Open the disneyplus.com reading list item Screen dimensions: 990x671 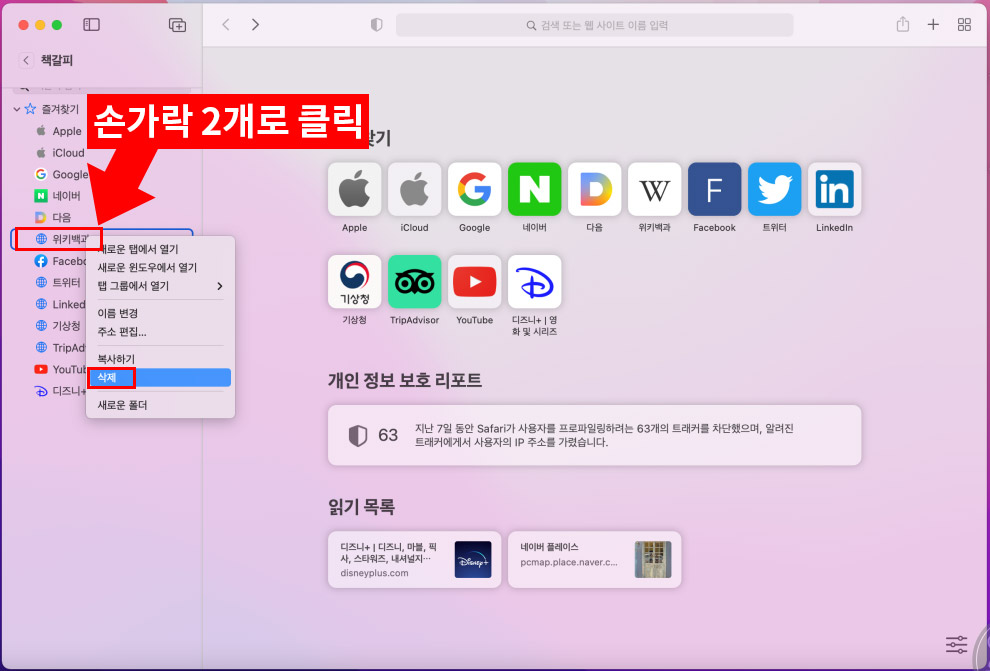pyautogui.click(x=414, y=559)
